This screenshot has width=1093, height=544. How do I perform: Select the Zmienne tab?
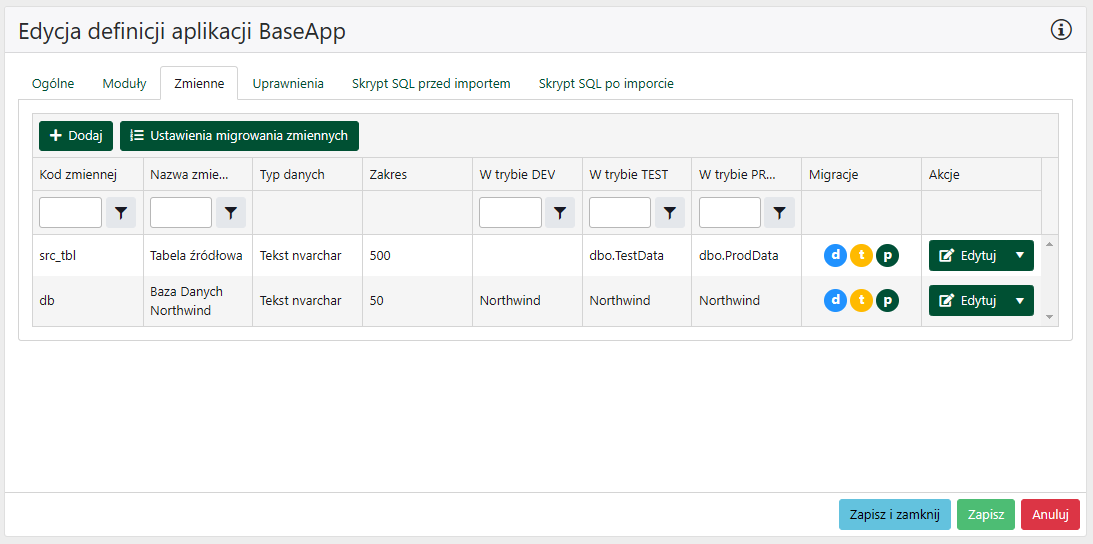tap(199, 84)
